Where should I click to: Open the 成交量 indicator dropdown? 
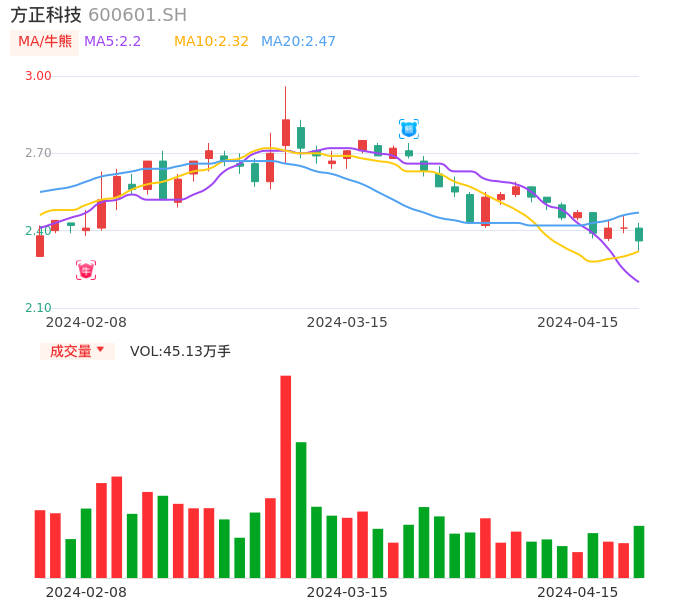tap(77, 351)
